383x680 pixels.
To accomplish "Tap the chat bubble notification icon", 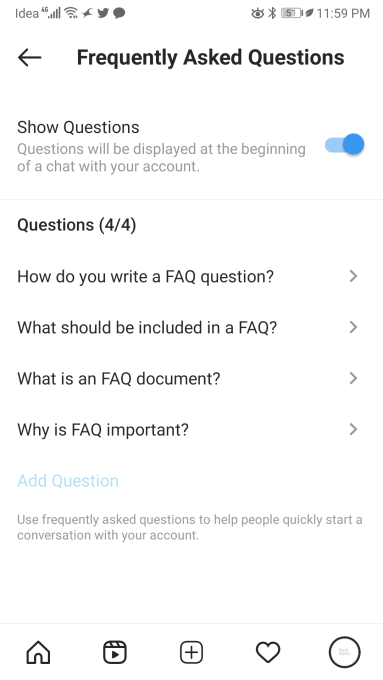I will pyautogui.click(x=119, y=13).
